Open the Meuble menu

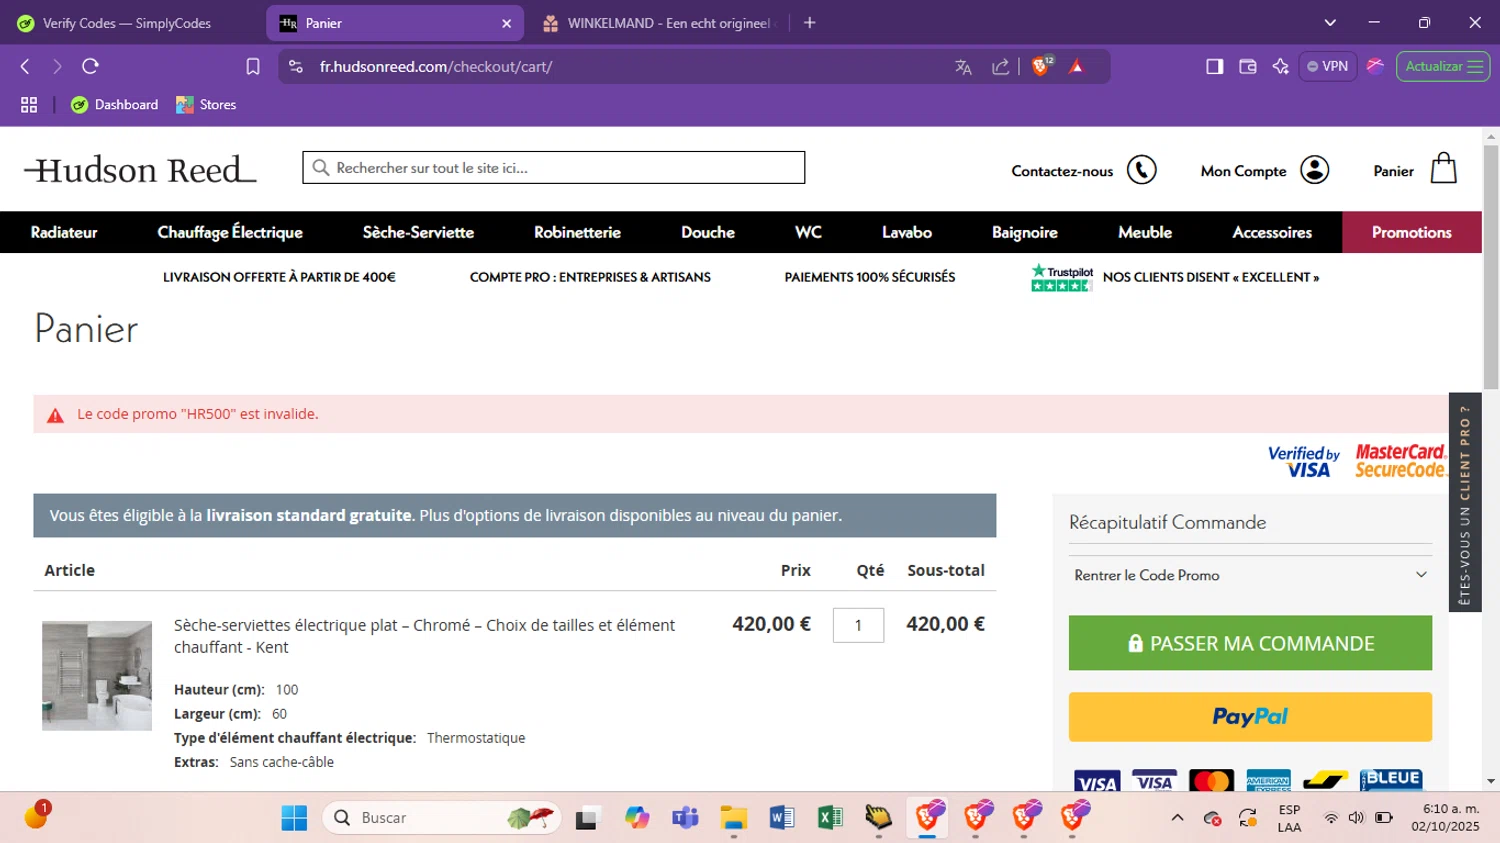coord(1145,232)
